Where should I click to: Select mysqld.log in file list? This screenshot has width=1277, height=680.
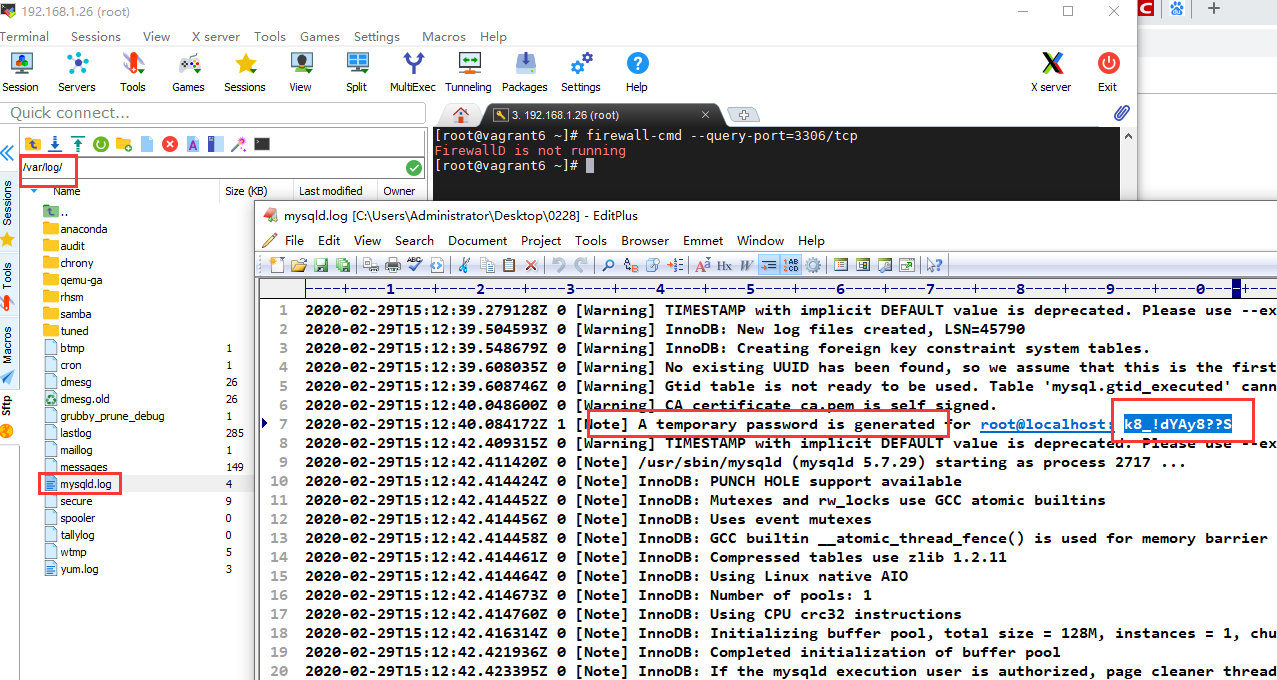[85, 484]
